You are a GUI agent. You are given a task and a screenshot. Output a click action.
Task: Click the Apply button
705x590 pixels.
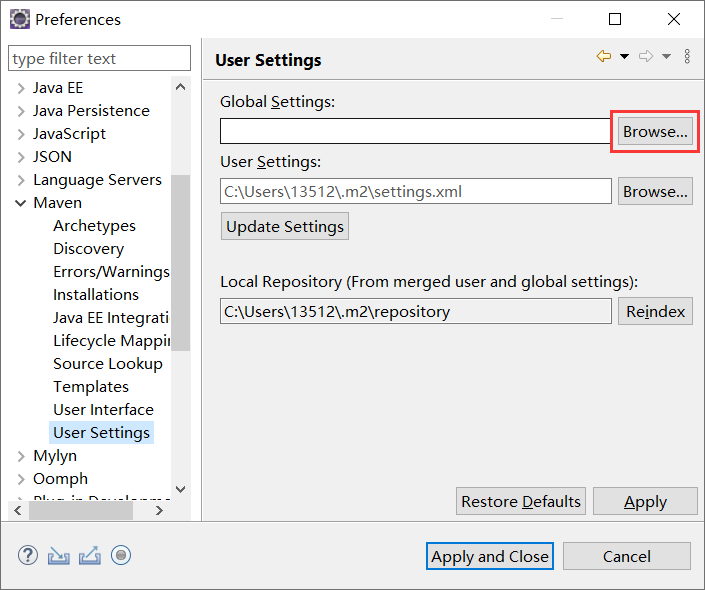(645, 501)
